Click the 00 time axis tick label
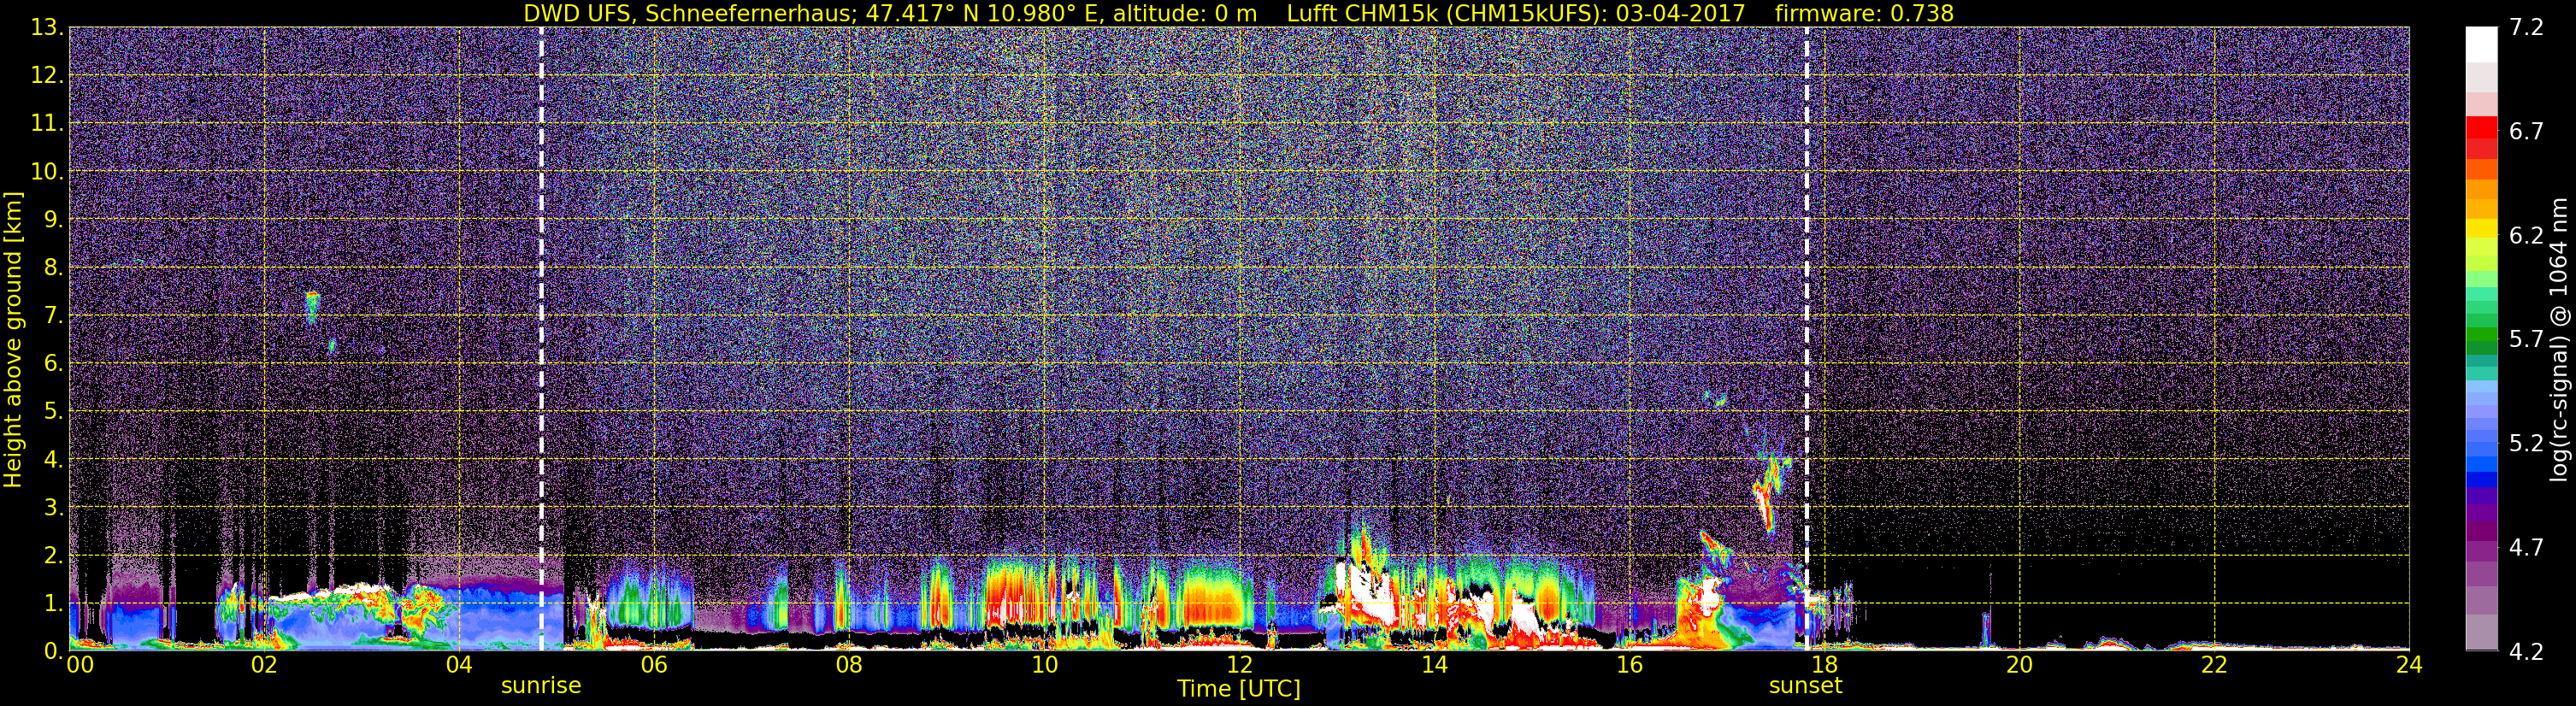 click(x=80, y=665)
